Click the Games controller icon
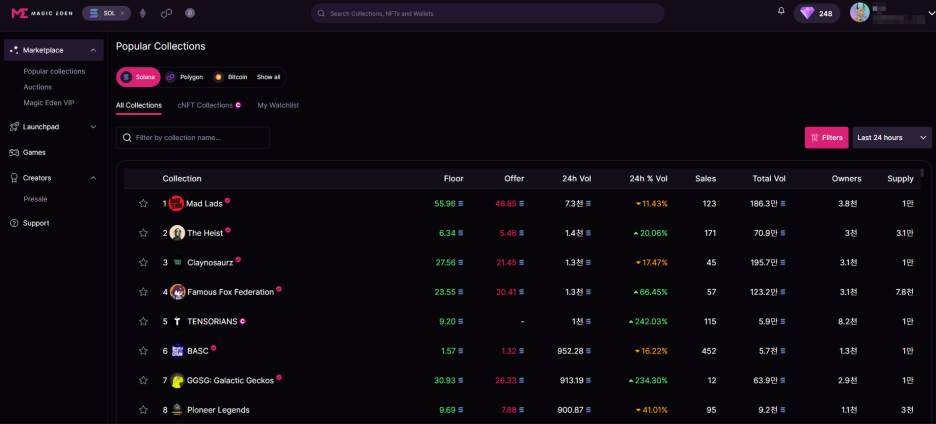 click(14, 152)
